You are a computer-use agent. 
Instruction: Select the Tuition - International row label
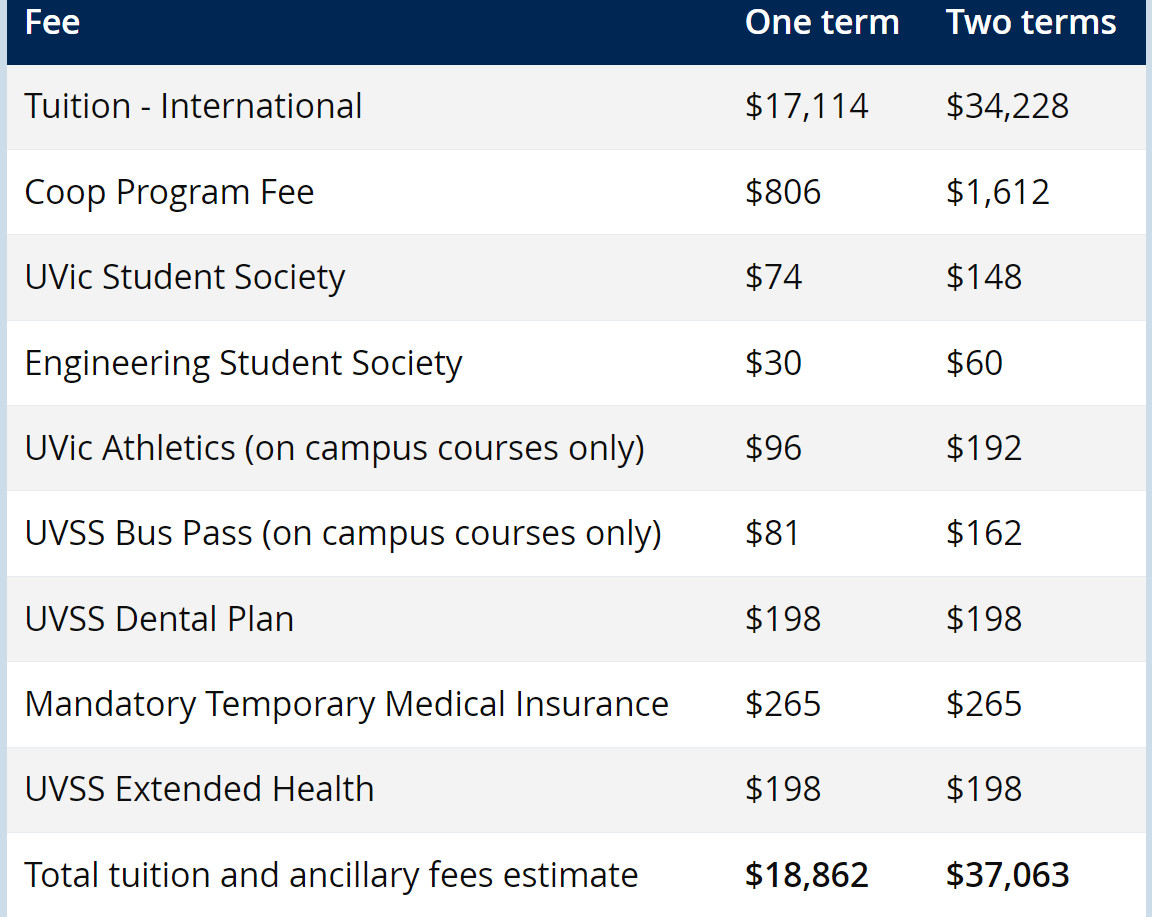193,106
